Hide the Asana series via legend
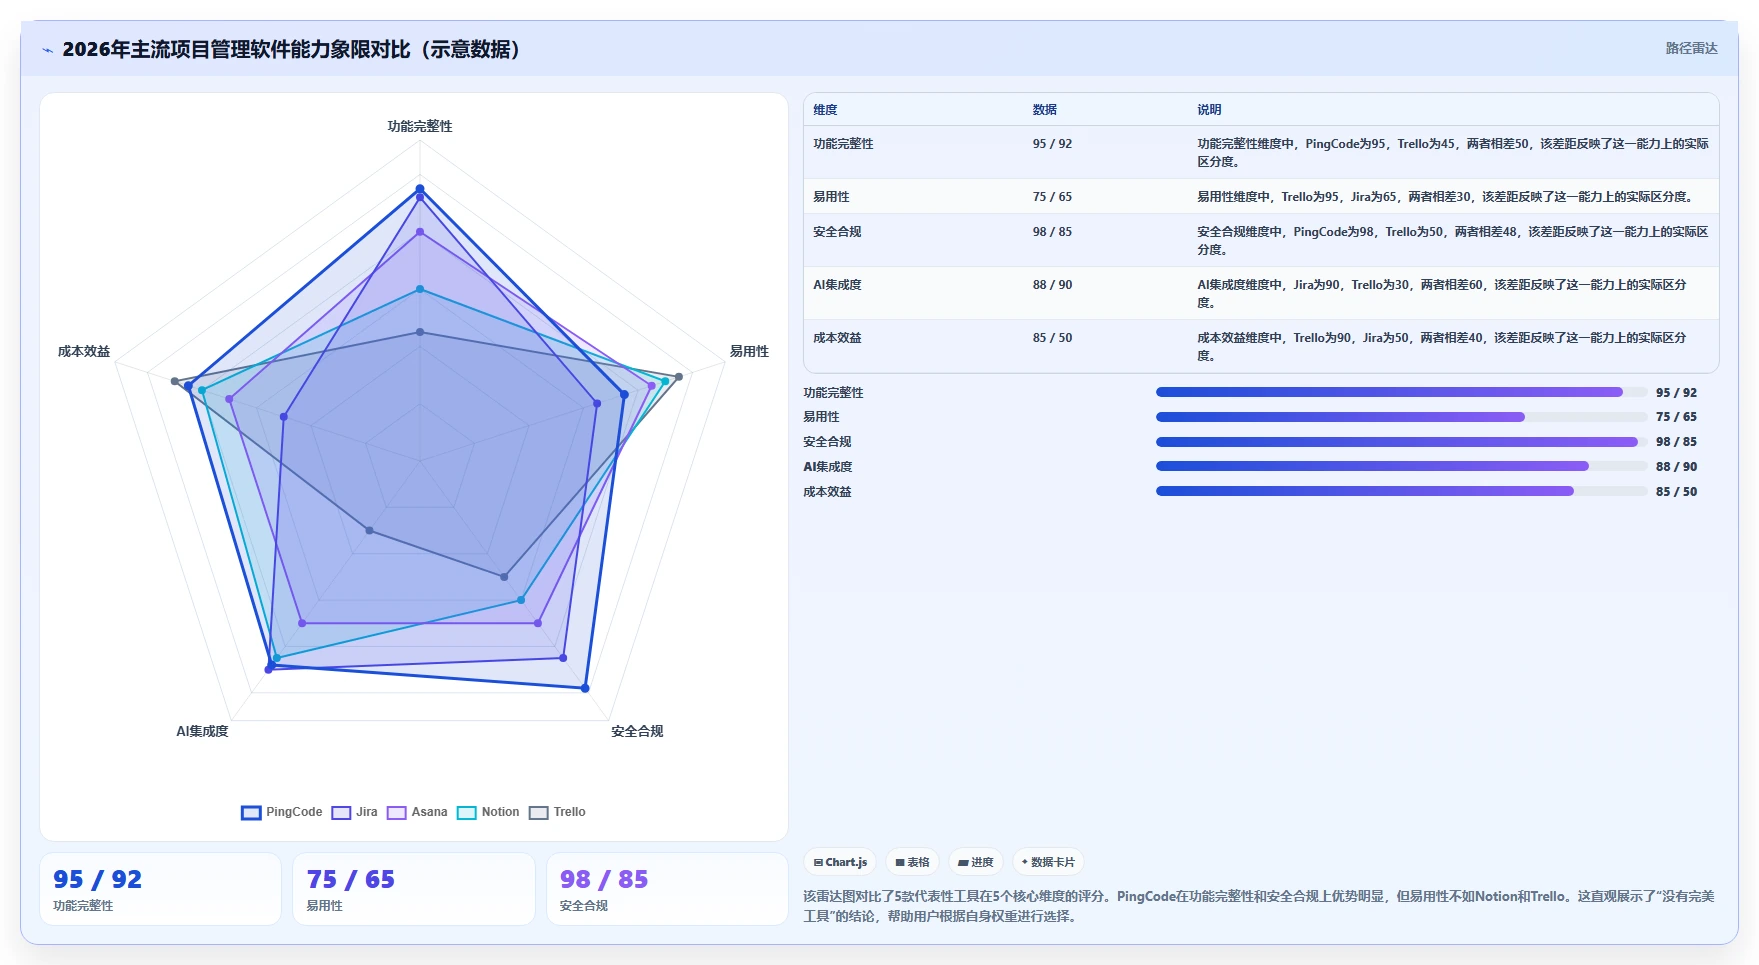Viewport: 1759px width, 965px height. 417,812
